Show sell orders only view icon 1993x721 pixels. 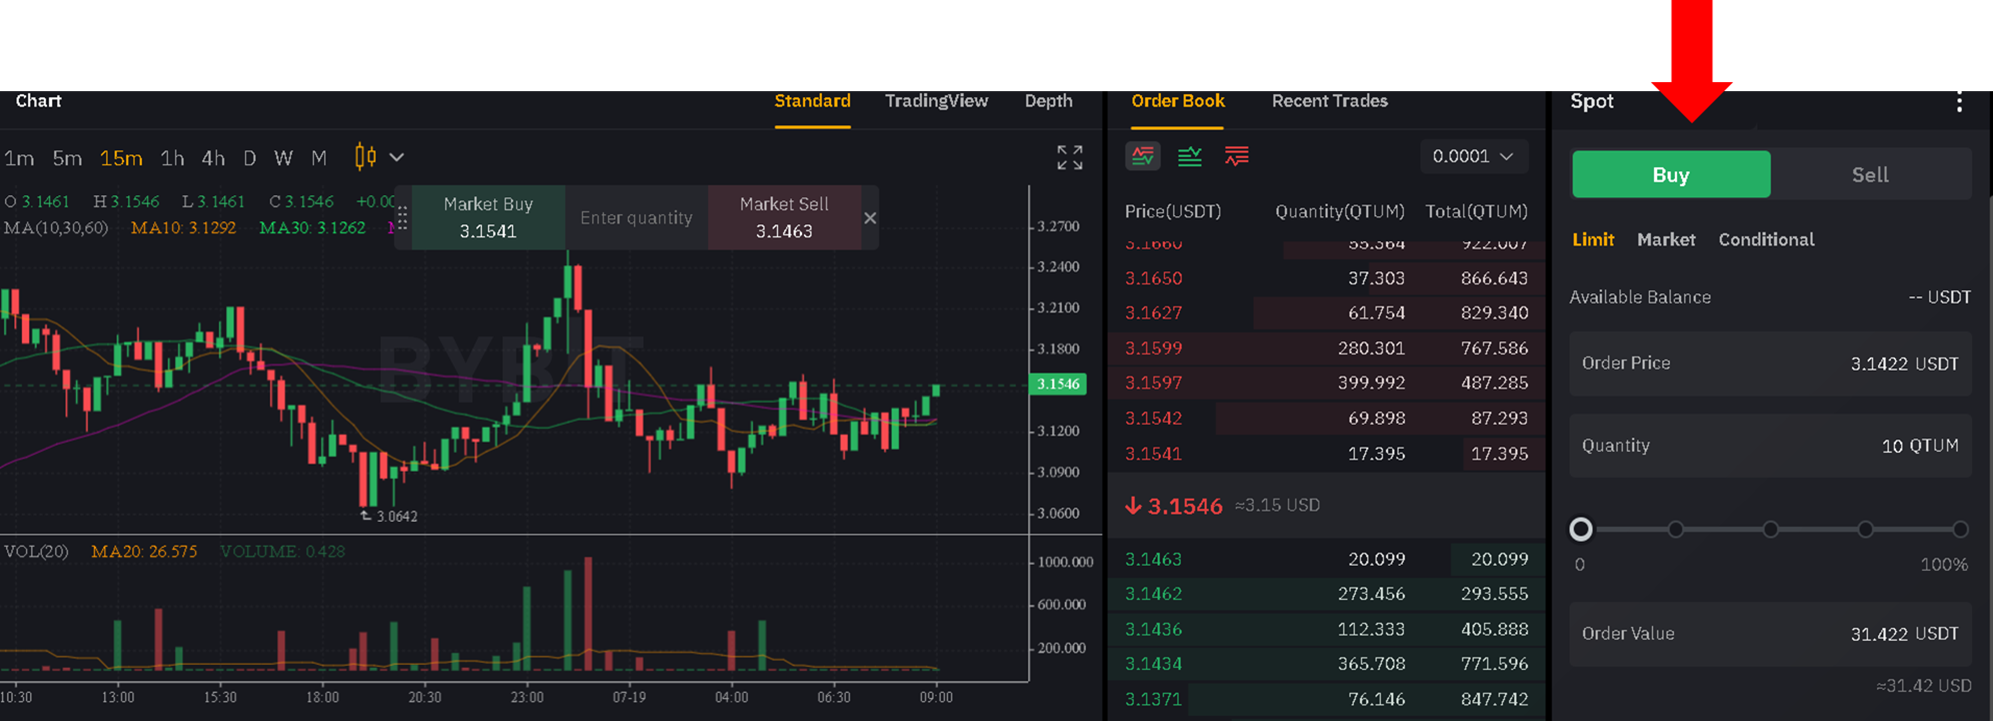point(1237,156)
